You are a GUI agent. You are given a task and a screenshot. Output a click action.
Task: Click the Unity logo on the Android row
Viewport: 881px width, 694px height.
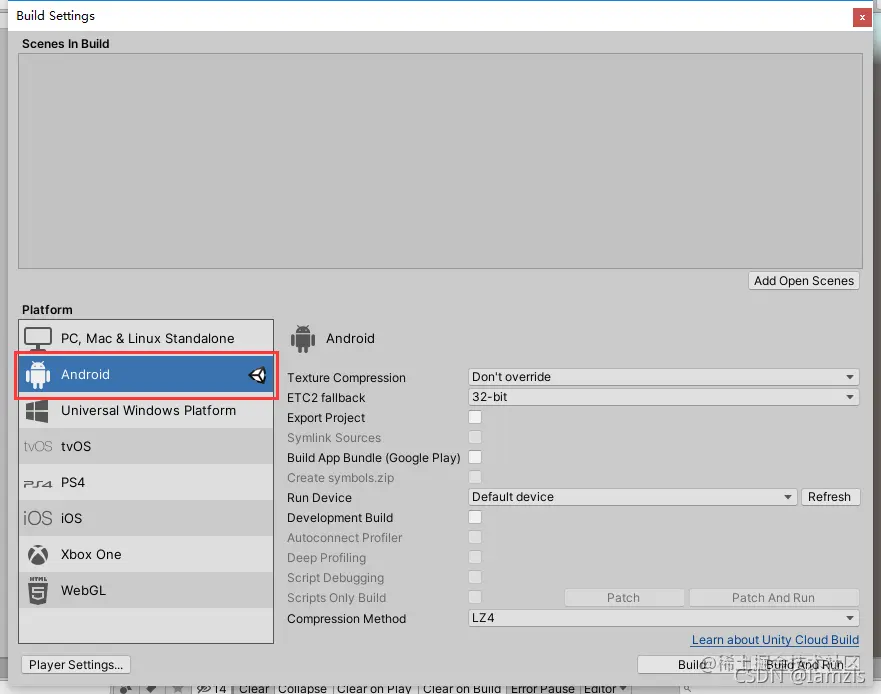[x=257, y=375]
